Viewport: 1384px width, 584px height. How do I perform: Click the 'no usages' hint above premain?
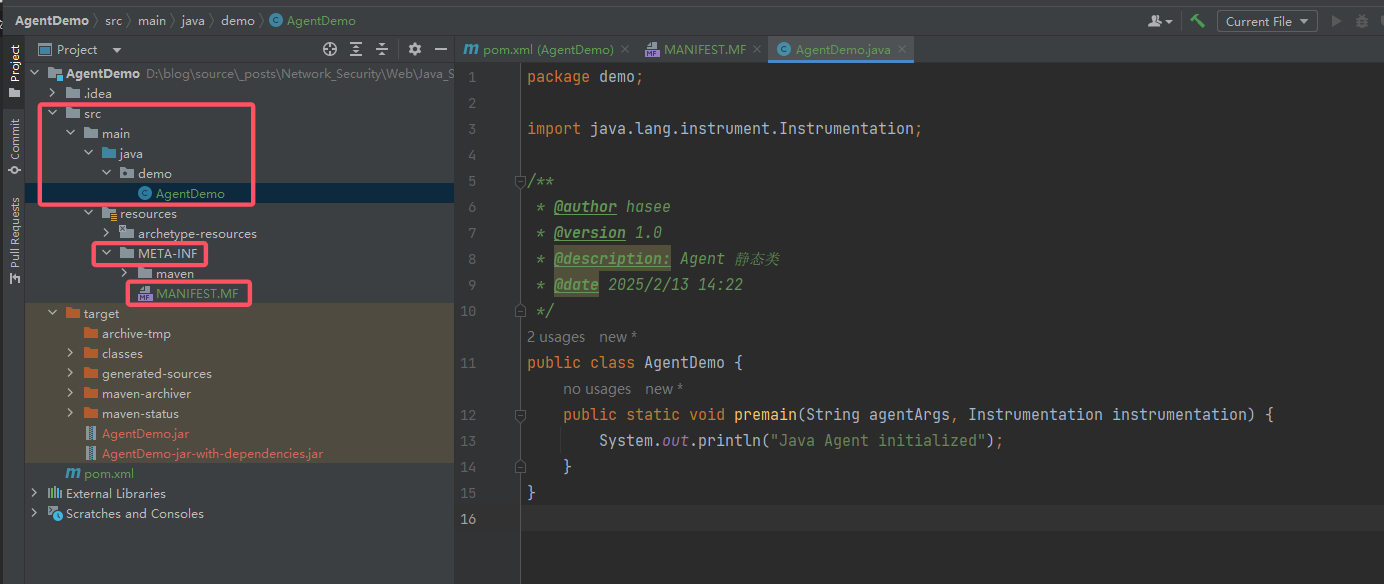(597, 389)
